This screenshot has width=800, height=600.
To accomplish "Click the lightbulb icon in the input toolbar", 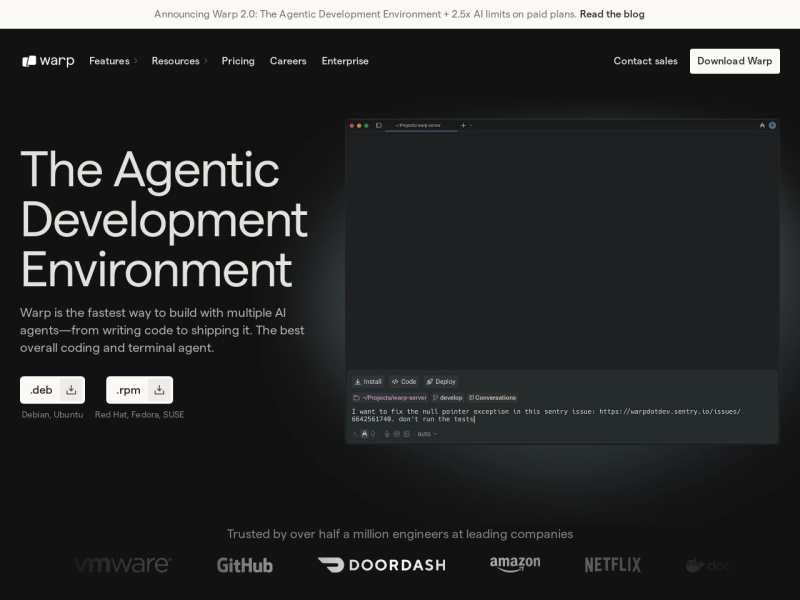I will point(373,434).
